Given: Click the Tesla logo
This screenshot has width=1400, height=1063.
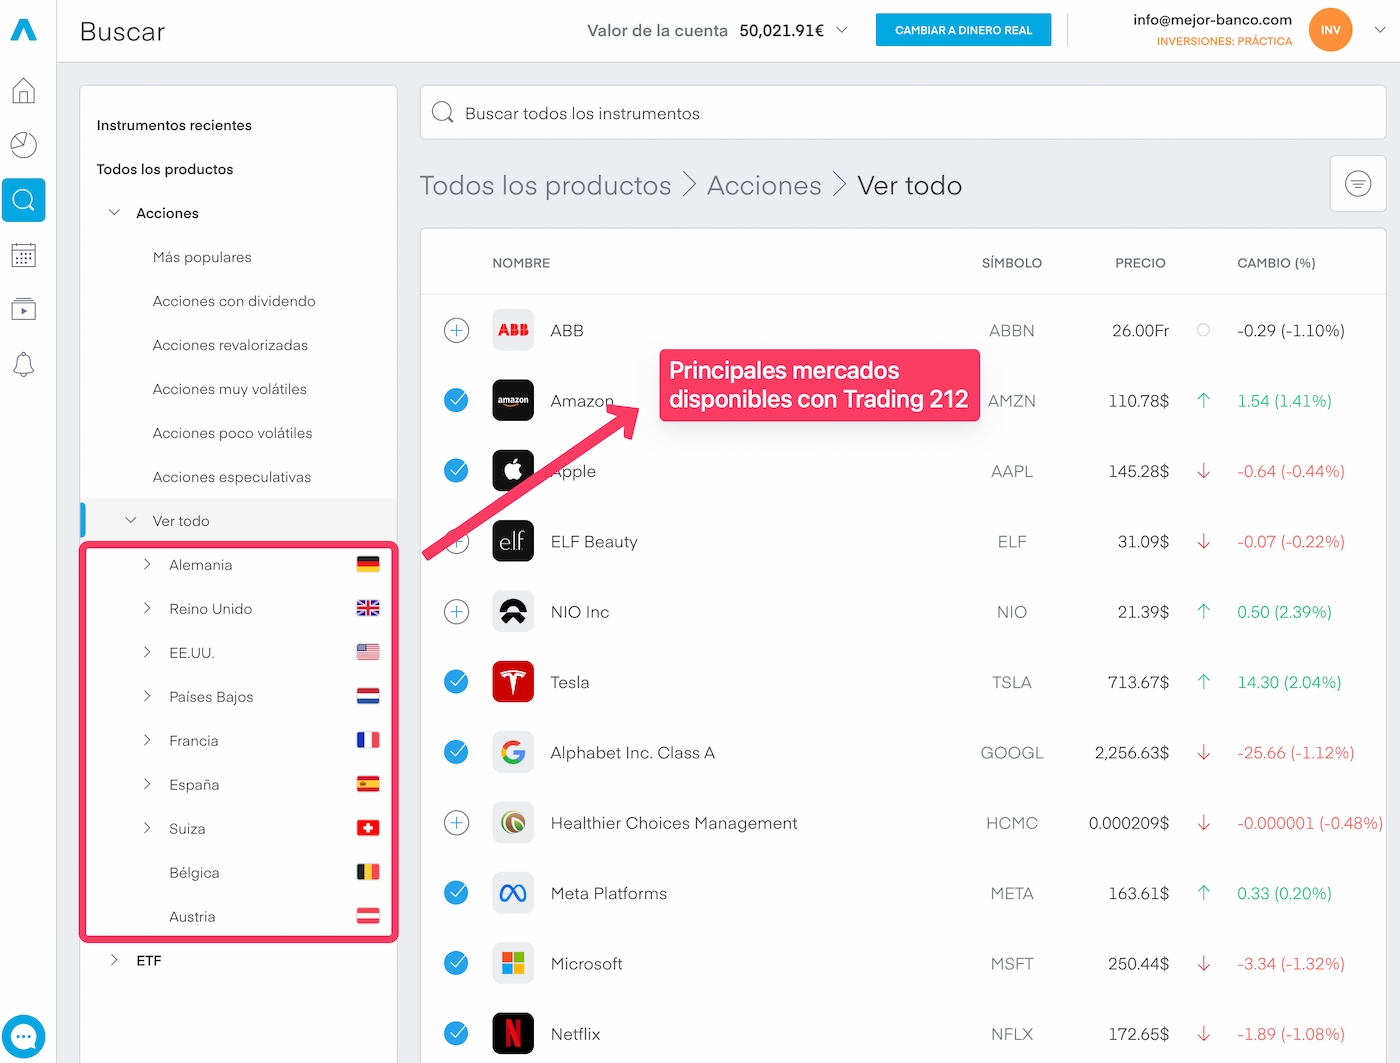Looking at the screenshot, I should (513, 682).
